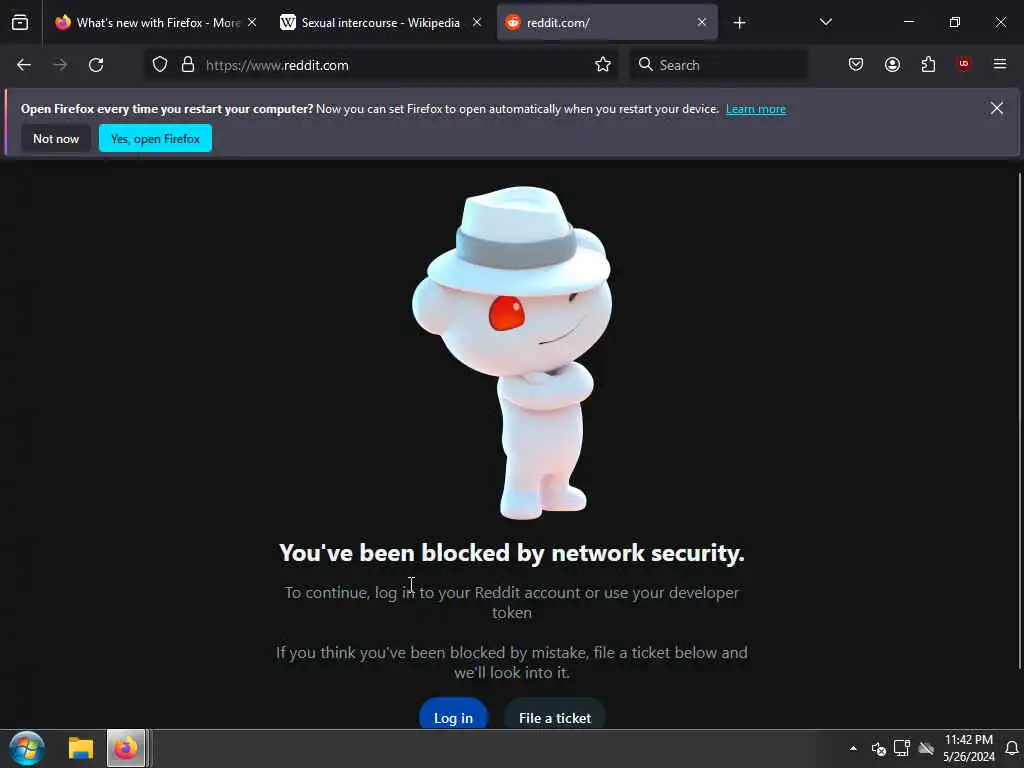View site security padlock info
This screenshot has width=1024, height=768.
click(x=188, y=65)
